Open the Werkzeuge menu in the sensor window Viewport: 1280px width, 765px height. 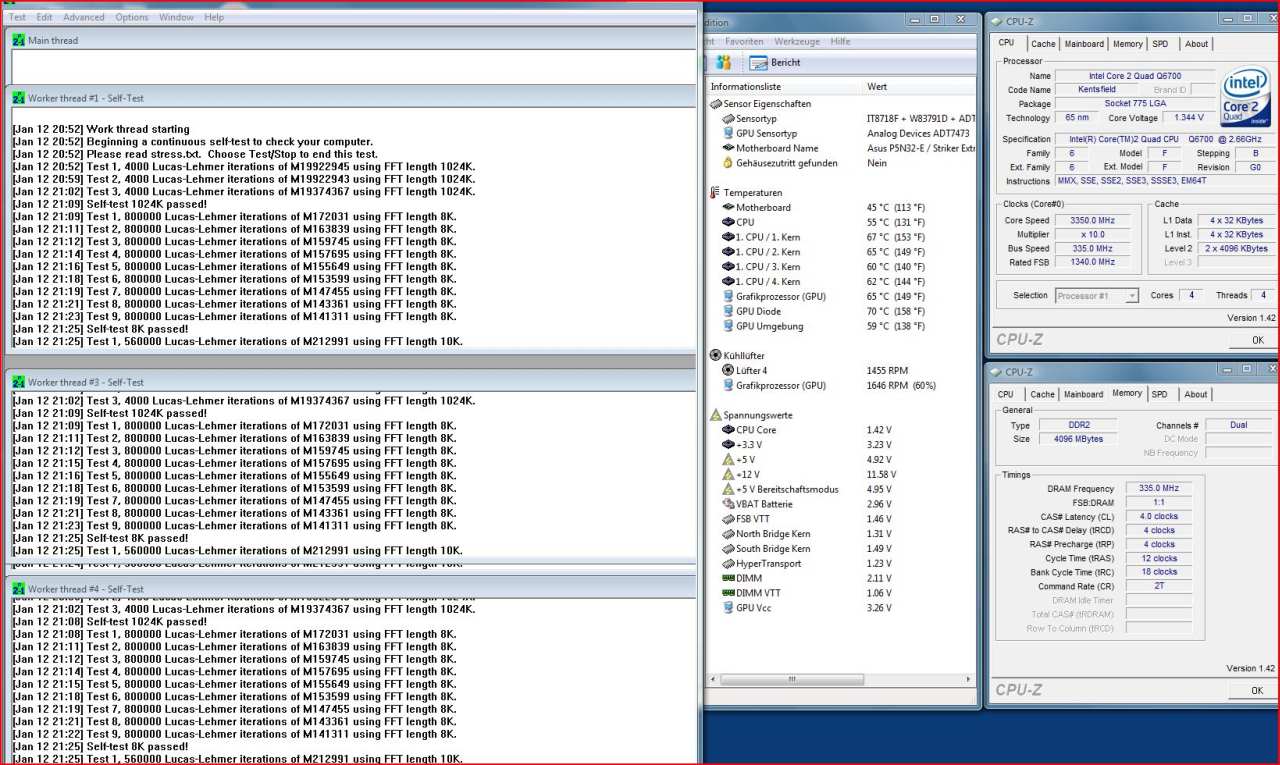[x=797, y=41]
